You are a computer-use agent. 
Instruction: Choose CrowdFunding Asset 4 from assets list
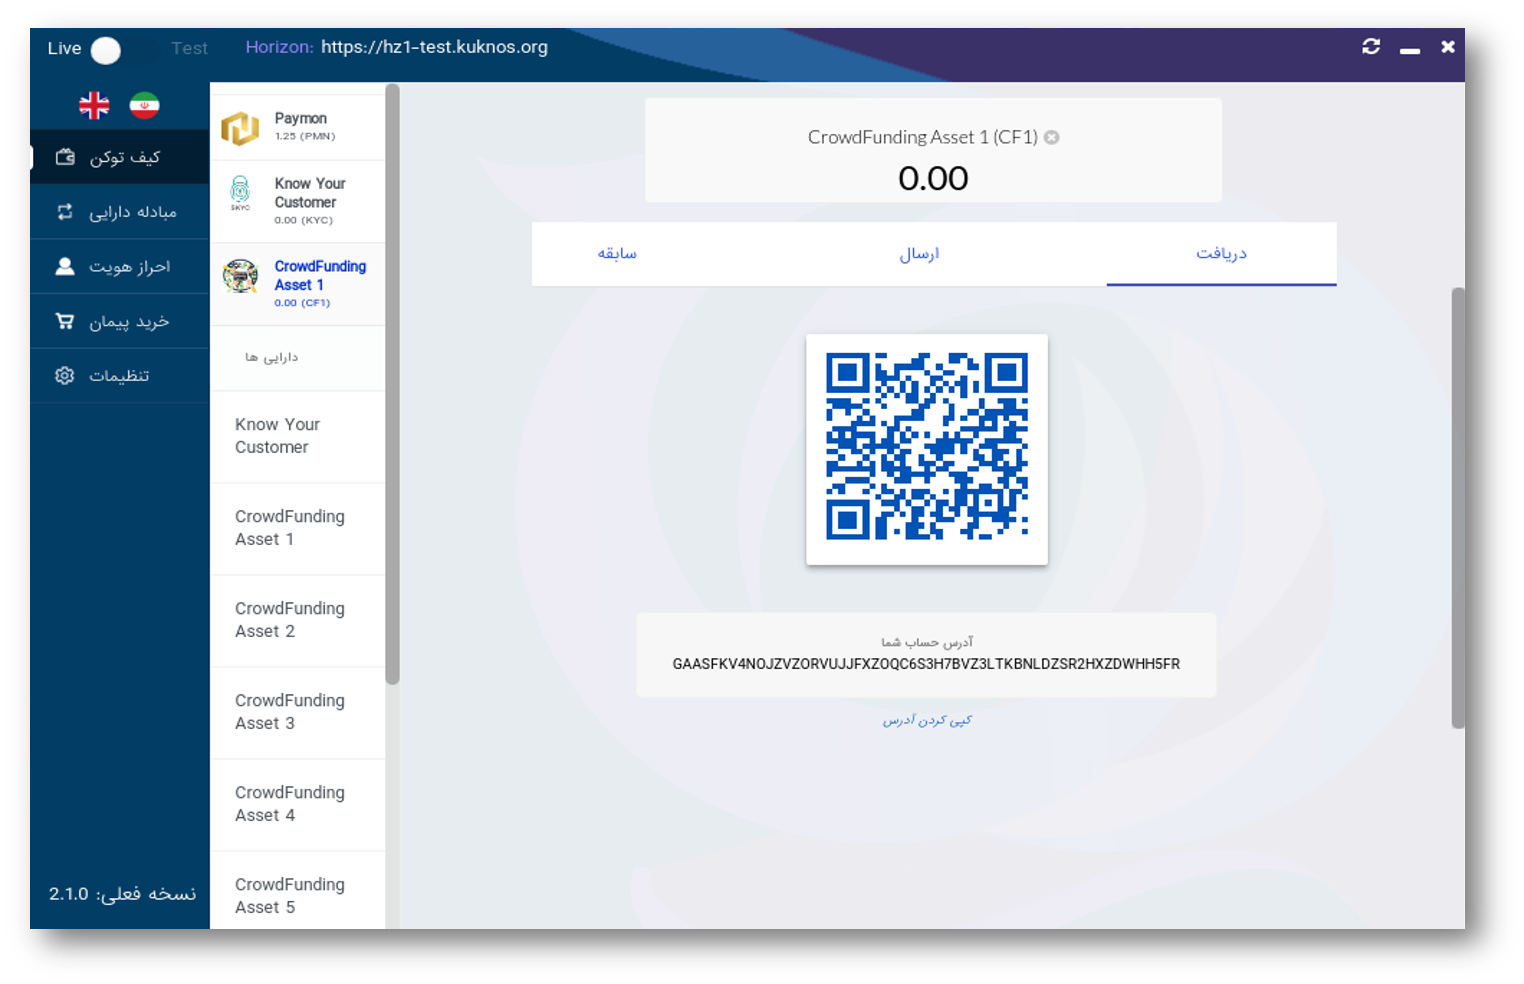tap(298, 804)
